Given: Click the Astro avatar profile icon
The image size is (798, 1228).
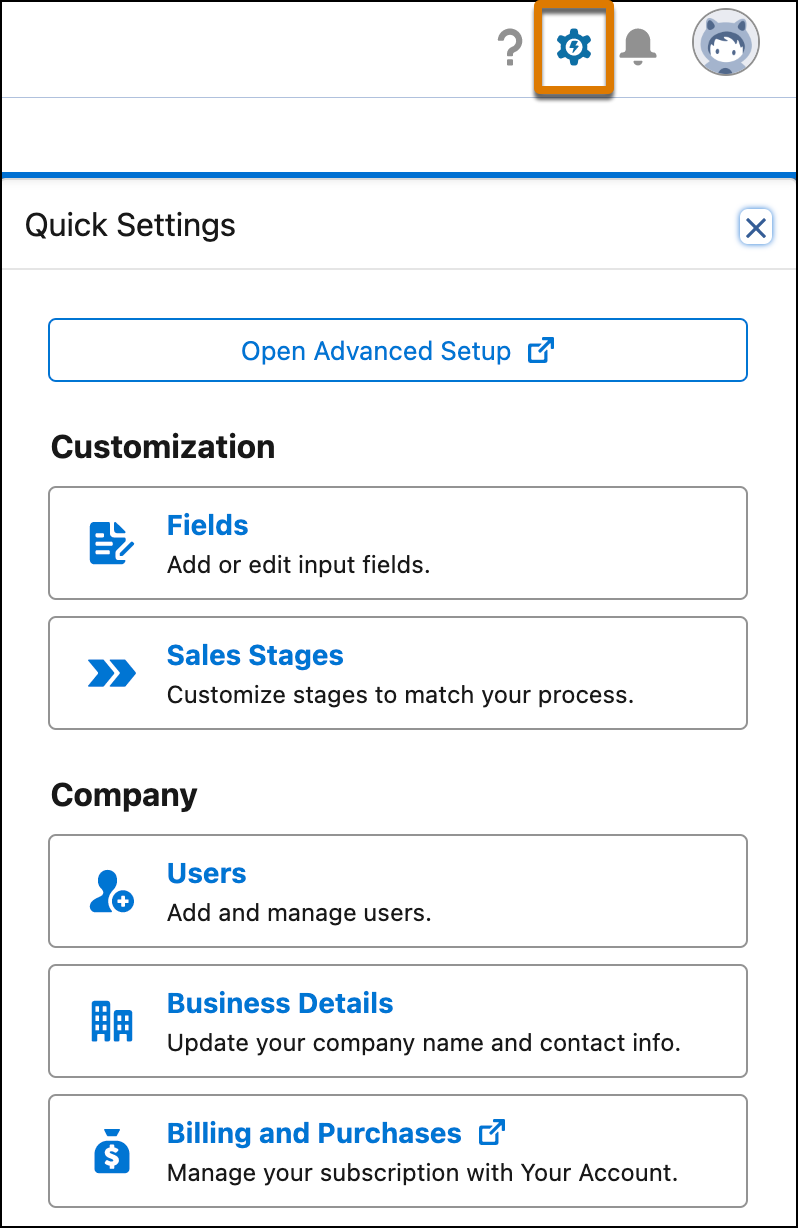Looking at the screenshot, I should tap(725, 43).
